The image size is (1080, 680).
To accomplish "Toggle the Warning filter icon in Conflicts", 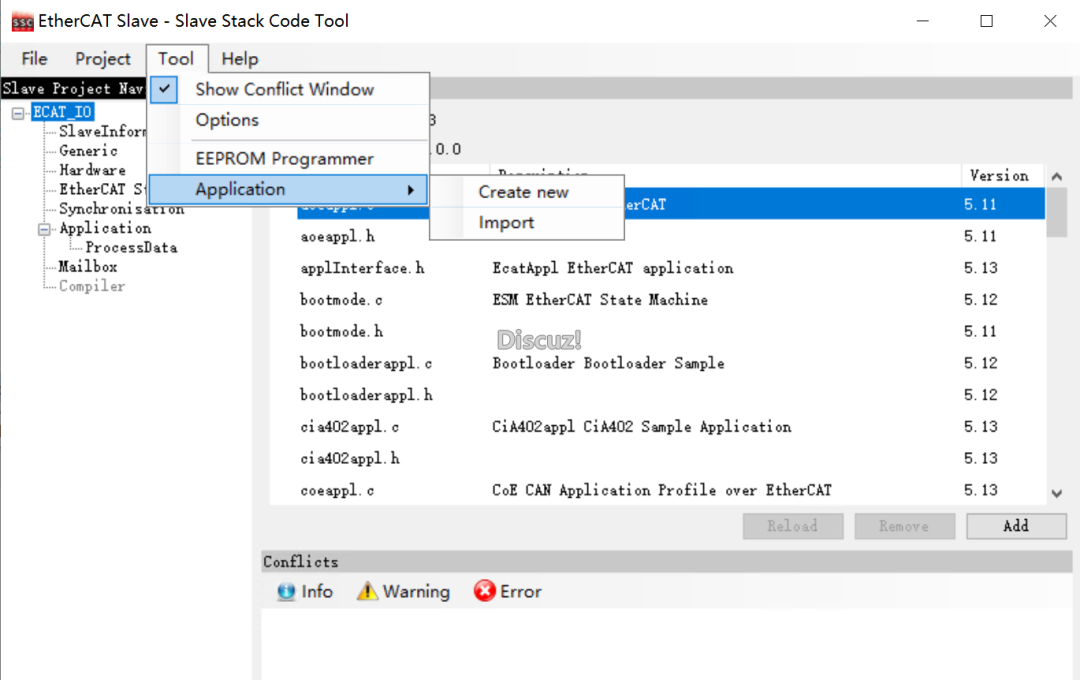I will (x=367, y=592).
